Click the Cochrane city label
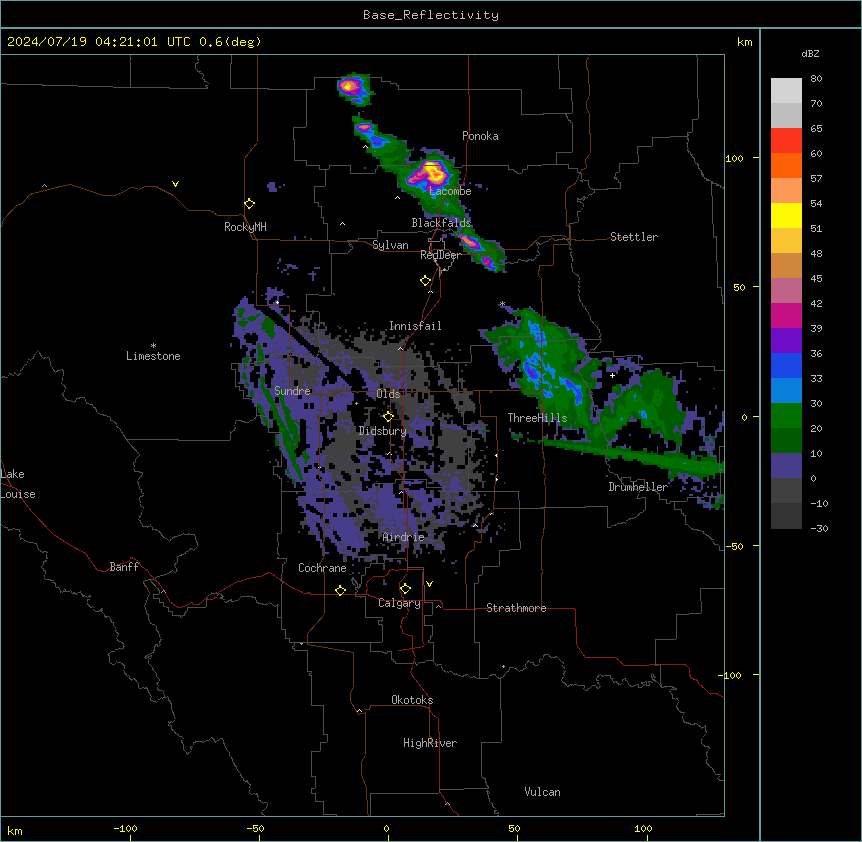Image resolution: width=862 pixels, height=842 pixels. click(322, 568)
